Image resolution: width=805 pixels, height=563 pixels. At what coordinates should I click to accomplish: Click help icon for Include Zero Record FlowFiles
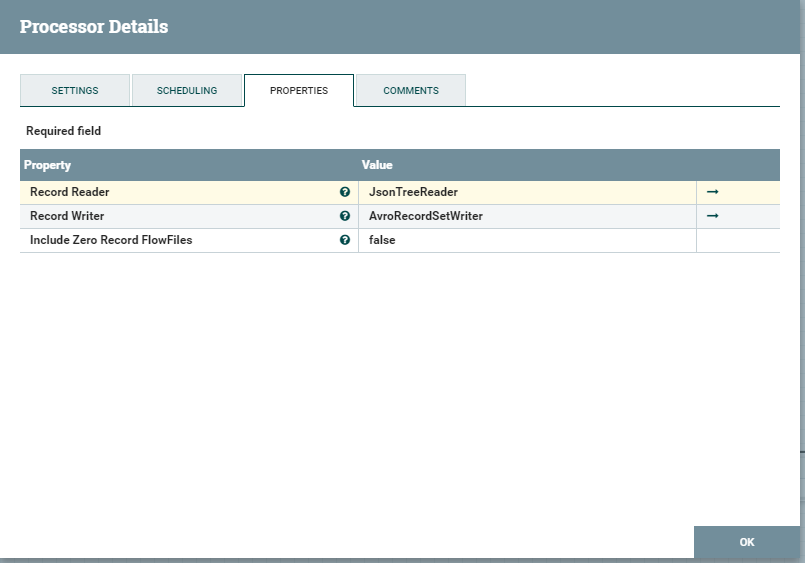point(345,240)
